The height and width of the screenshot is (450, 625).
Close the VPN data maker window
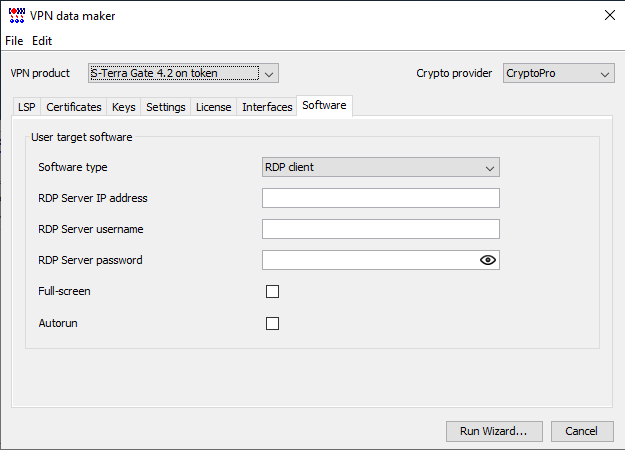click(x=609, y=15)
